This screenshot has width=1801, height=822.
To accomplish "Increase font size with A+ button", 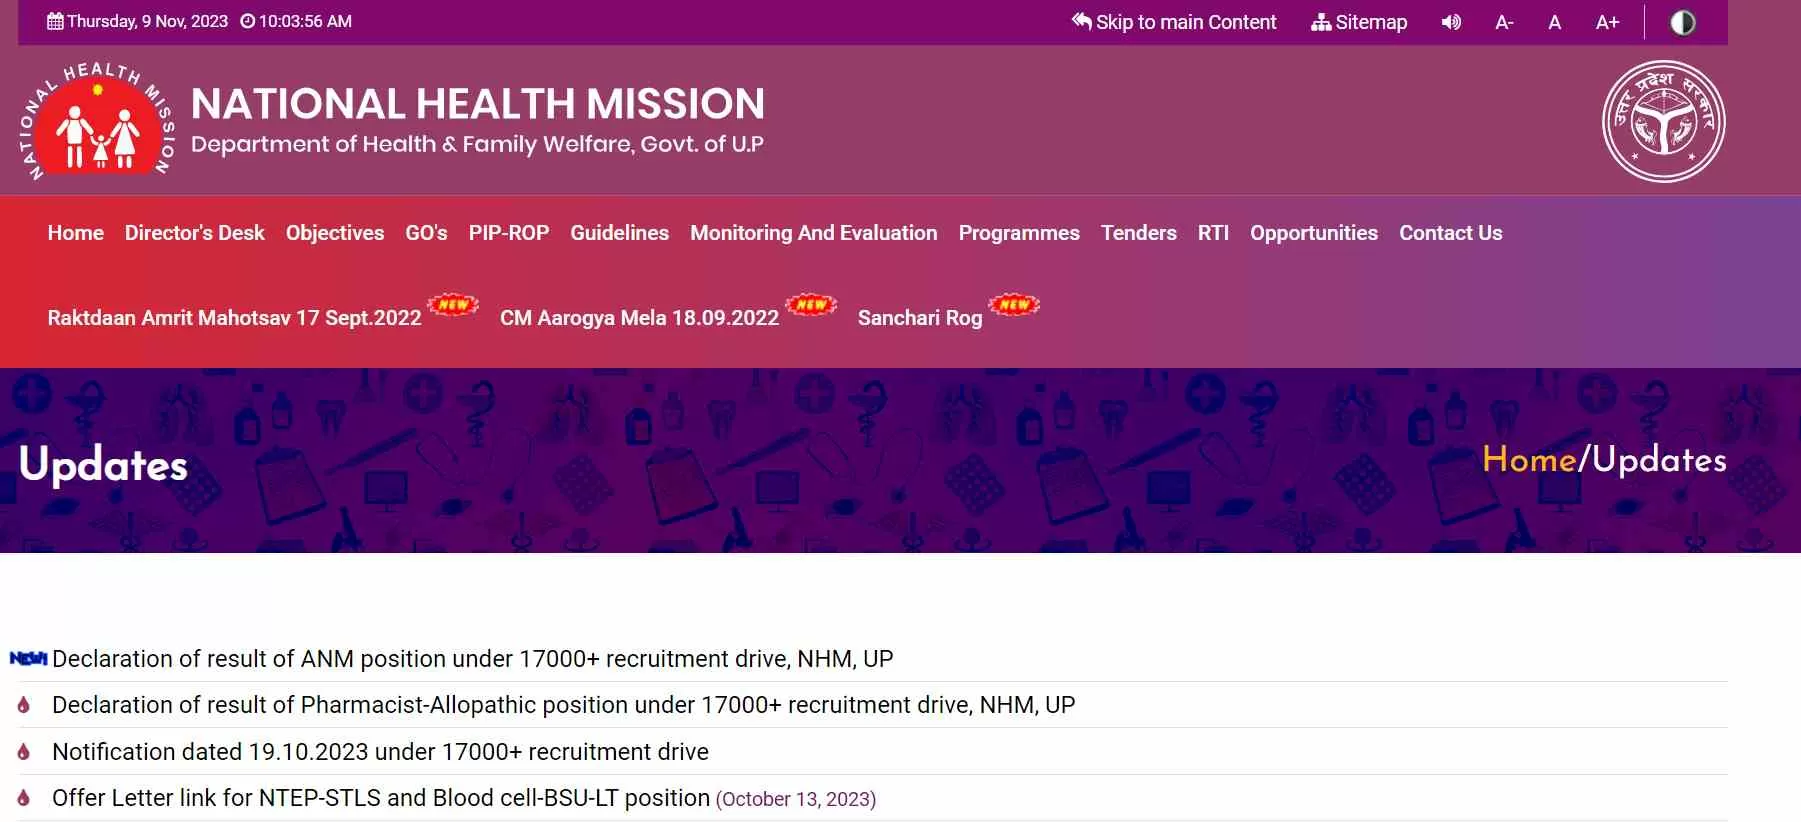I will point(1607,22).
